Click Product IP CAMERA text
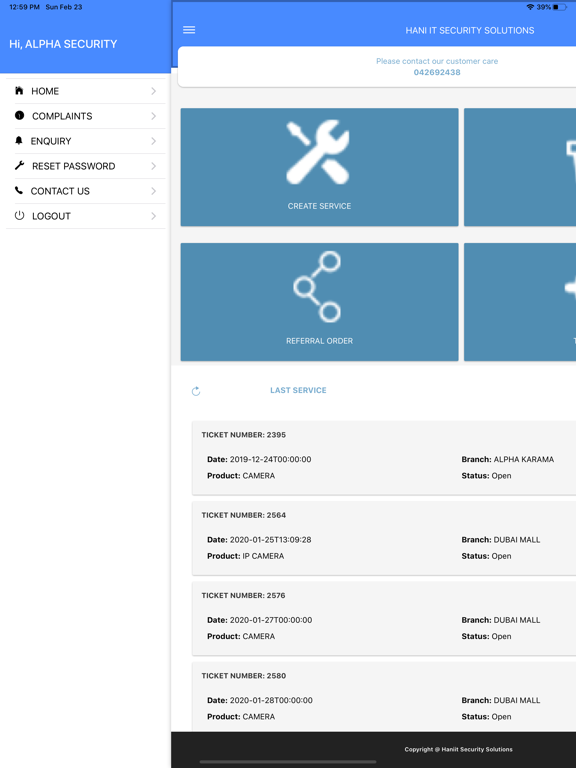 click(x=245, y=556)
